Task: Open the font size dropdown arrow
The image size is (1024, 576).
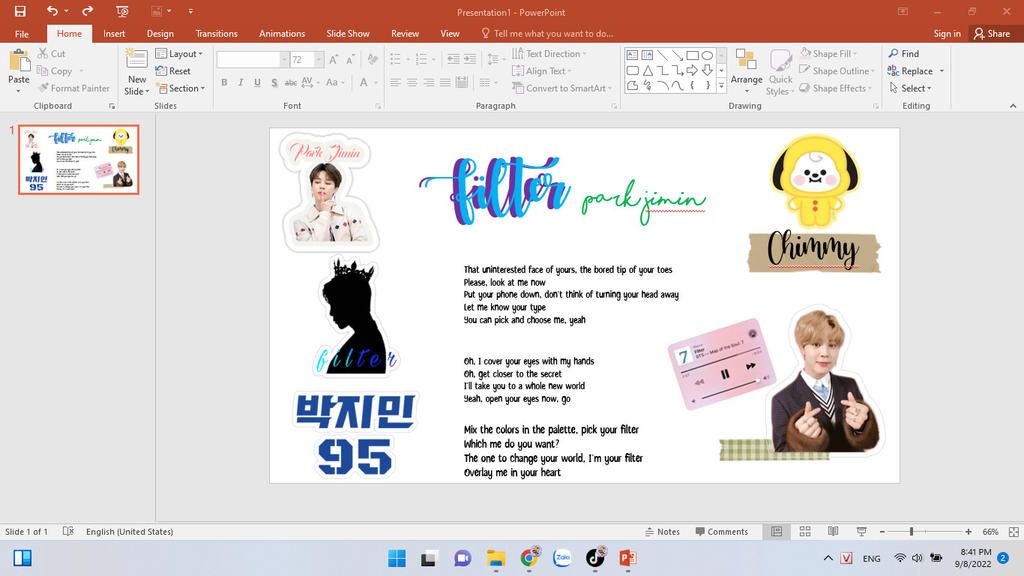Action: (x=319, y=59)
